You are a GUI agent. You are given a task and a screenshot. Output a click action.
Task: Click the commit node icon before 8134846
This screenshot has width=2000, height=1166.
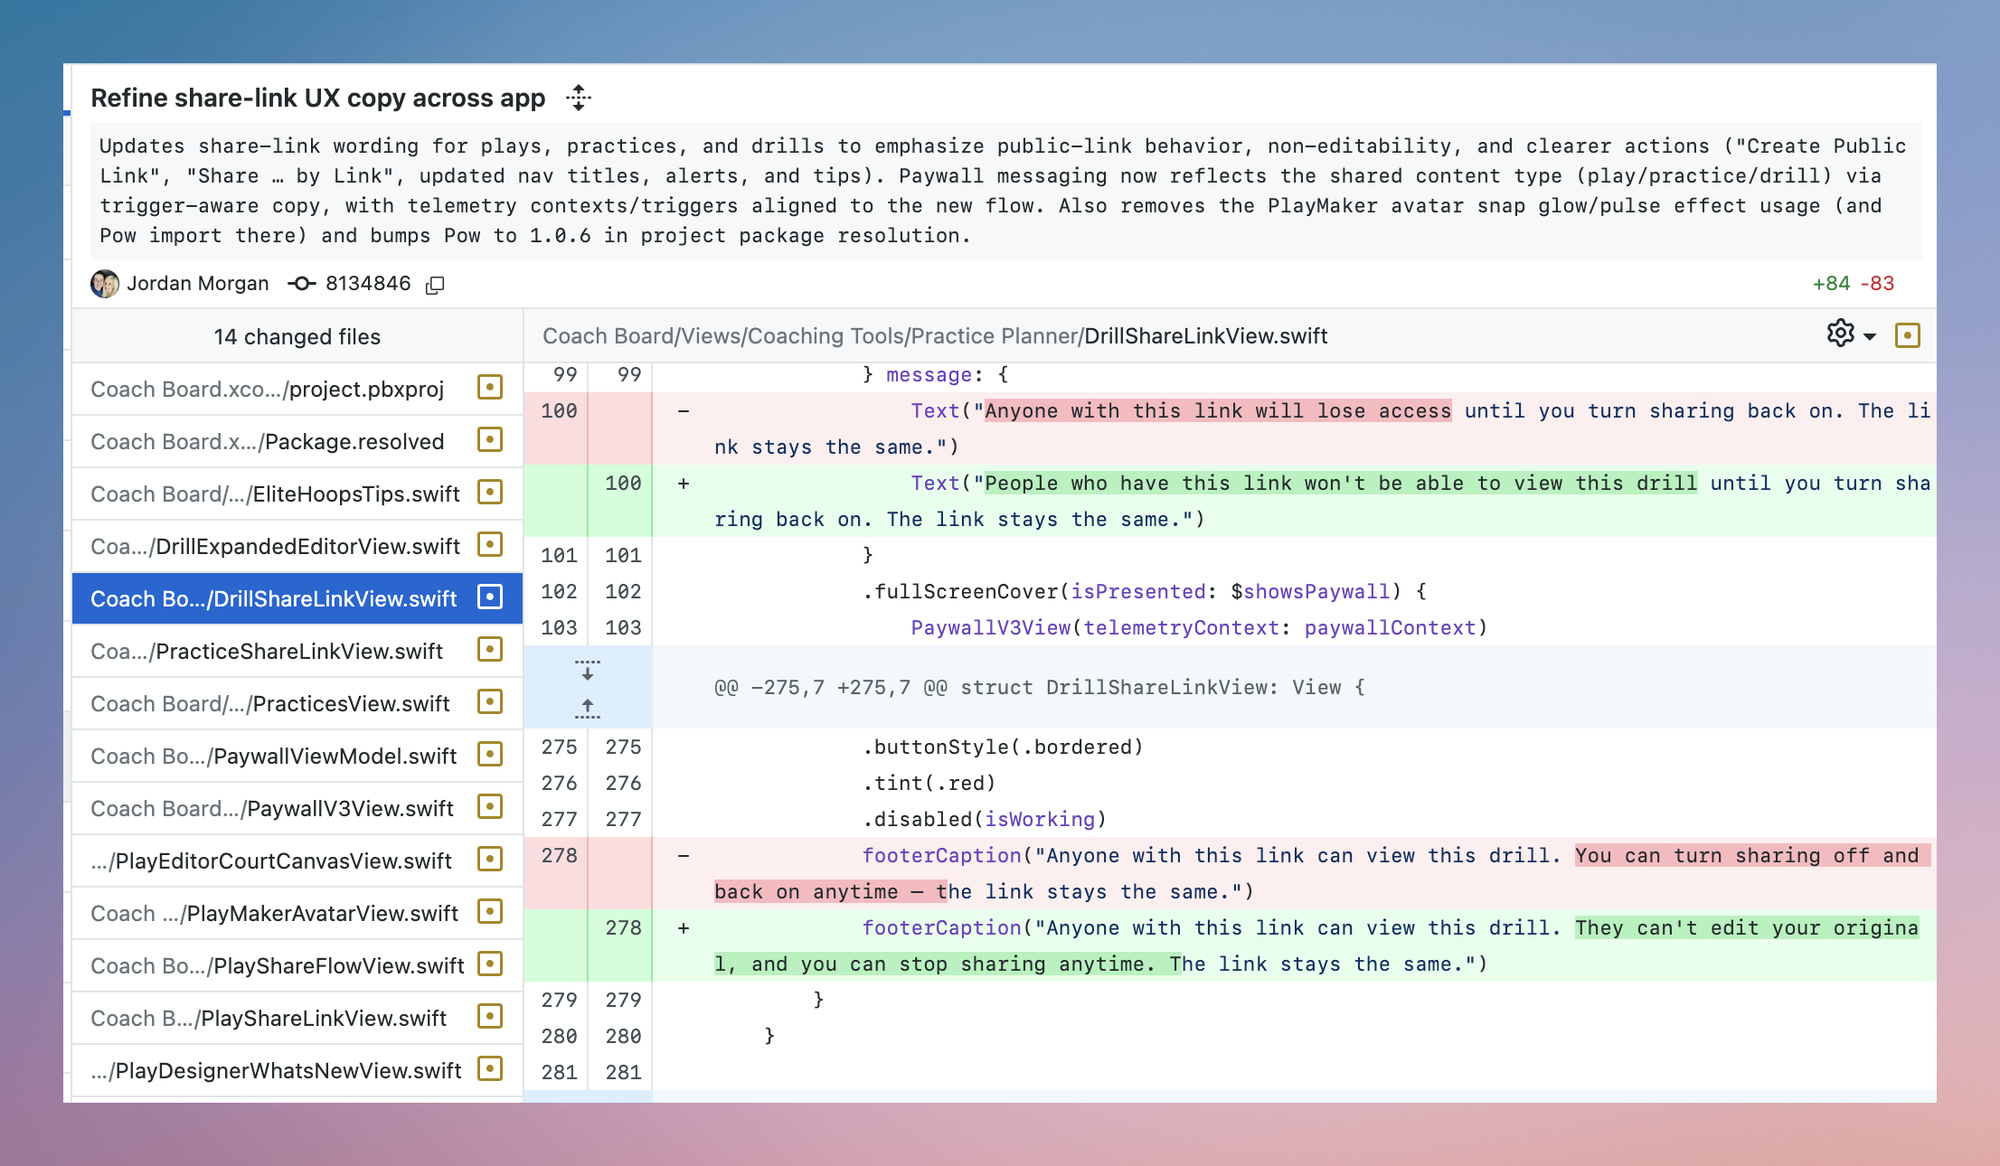[x=301, y=284]
